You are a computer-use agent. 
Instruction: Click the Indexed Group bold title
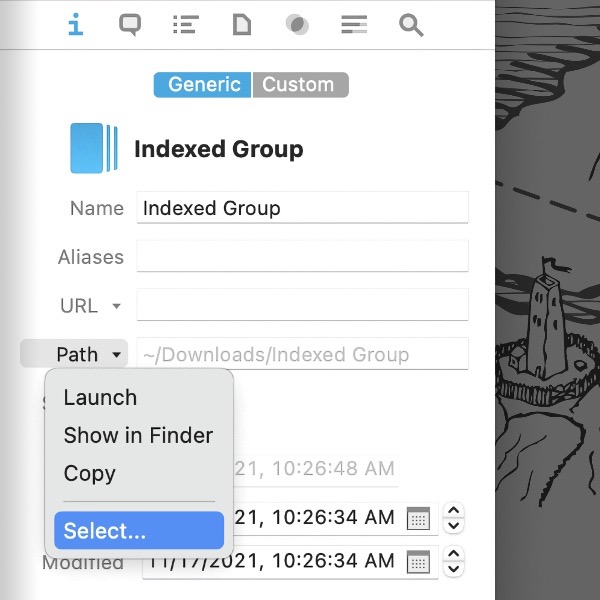219,149
